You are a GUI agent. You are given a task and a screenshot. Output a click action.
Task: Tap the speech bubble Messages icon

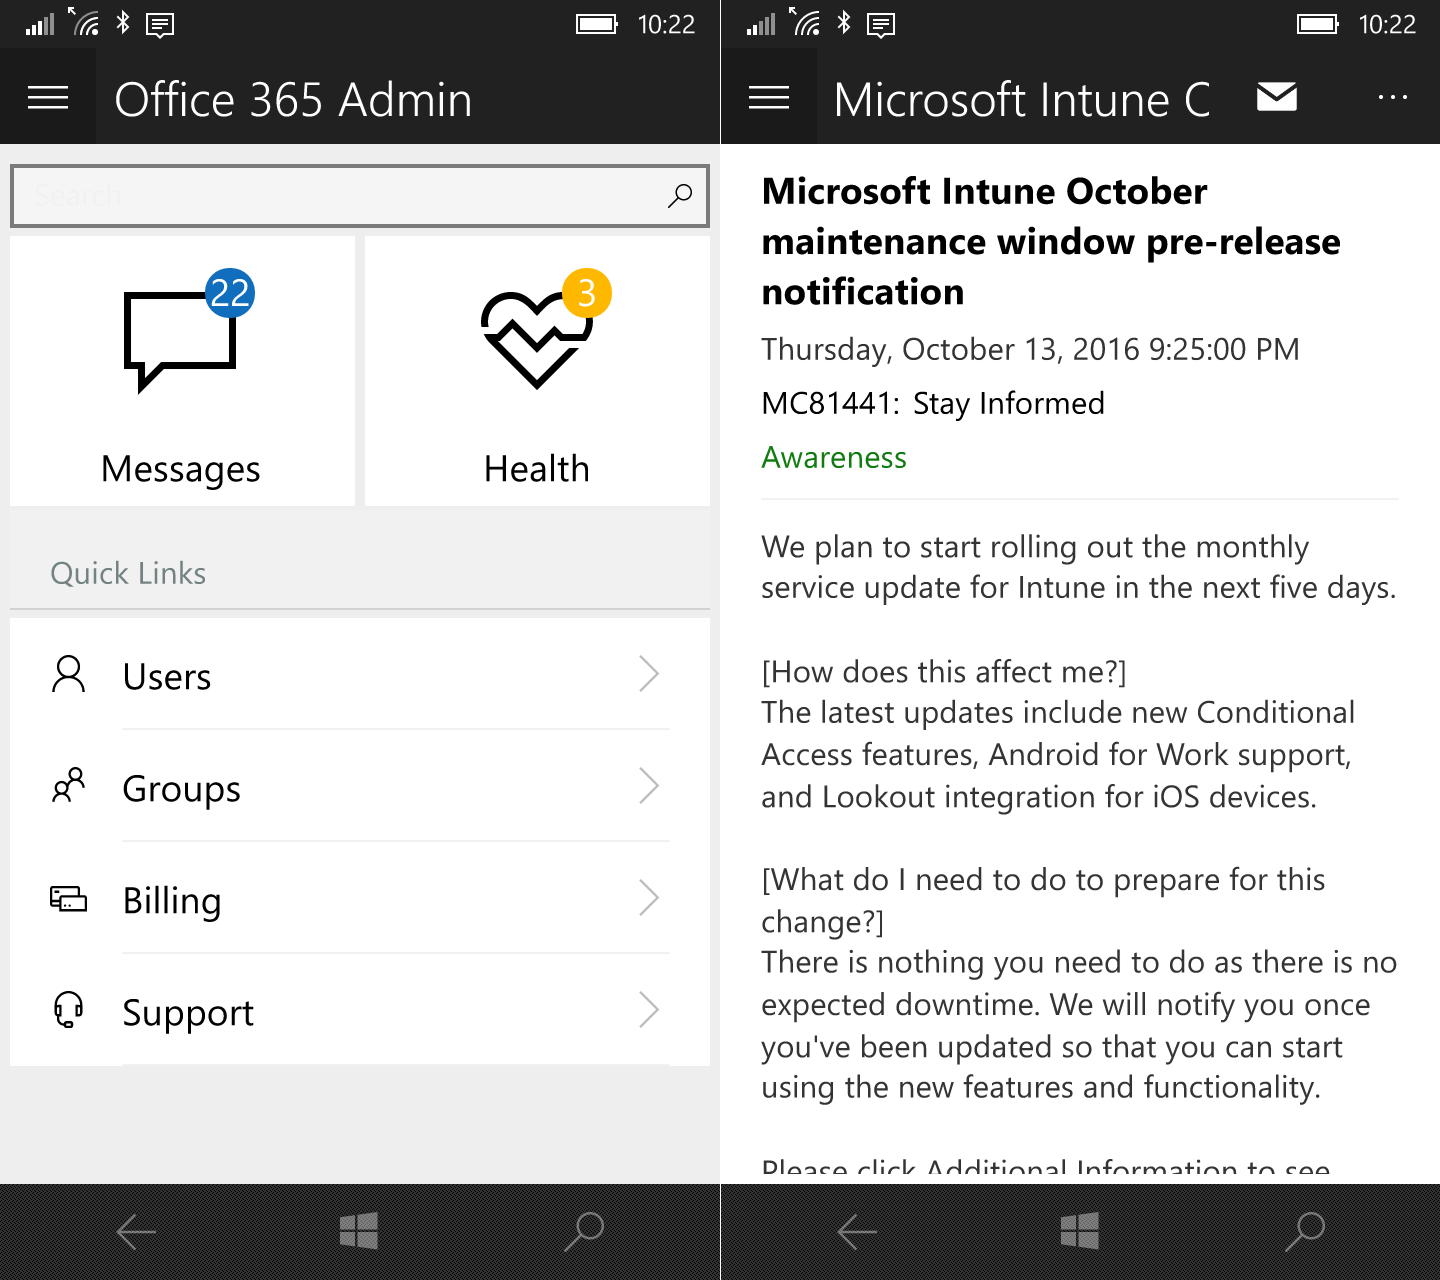click(x=180, y=341)
